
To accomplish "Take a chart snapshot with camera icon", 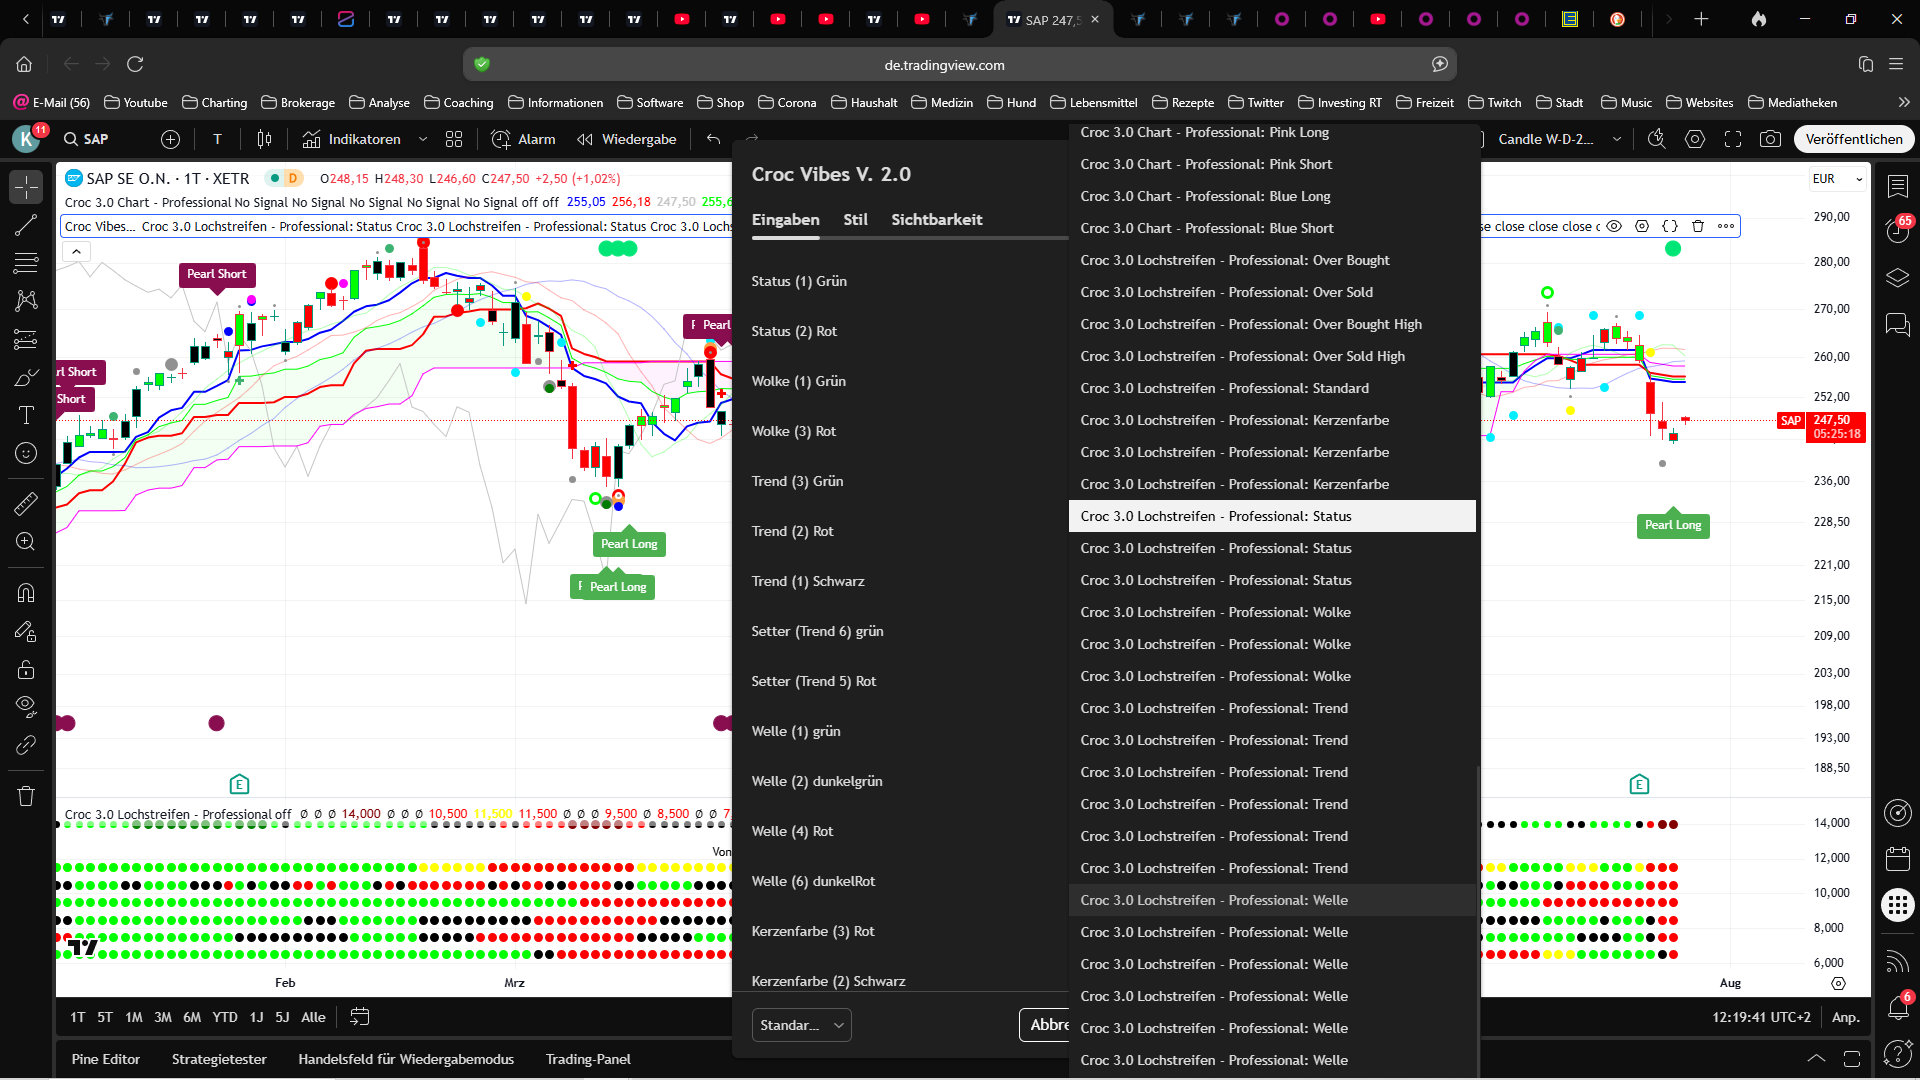I will click(1770, 139).
